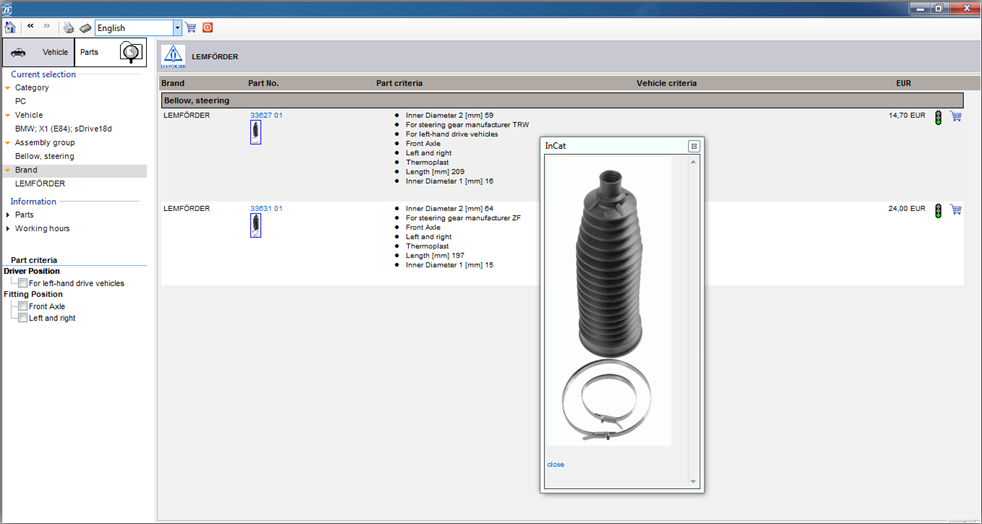
Task: Open the language dropdown arrow next to English
Action: click(178, 28)
